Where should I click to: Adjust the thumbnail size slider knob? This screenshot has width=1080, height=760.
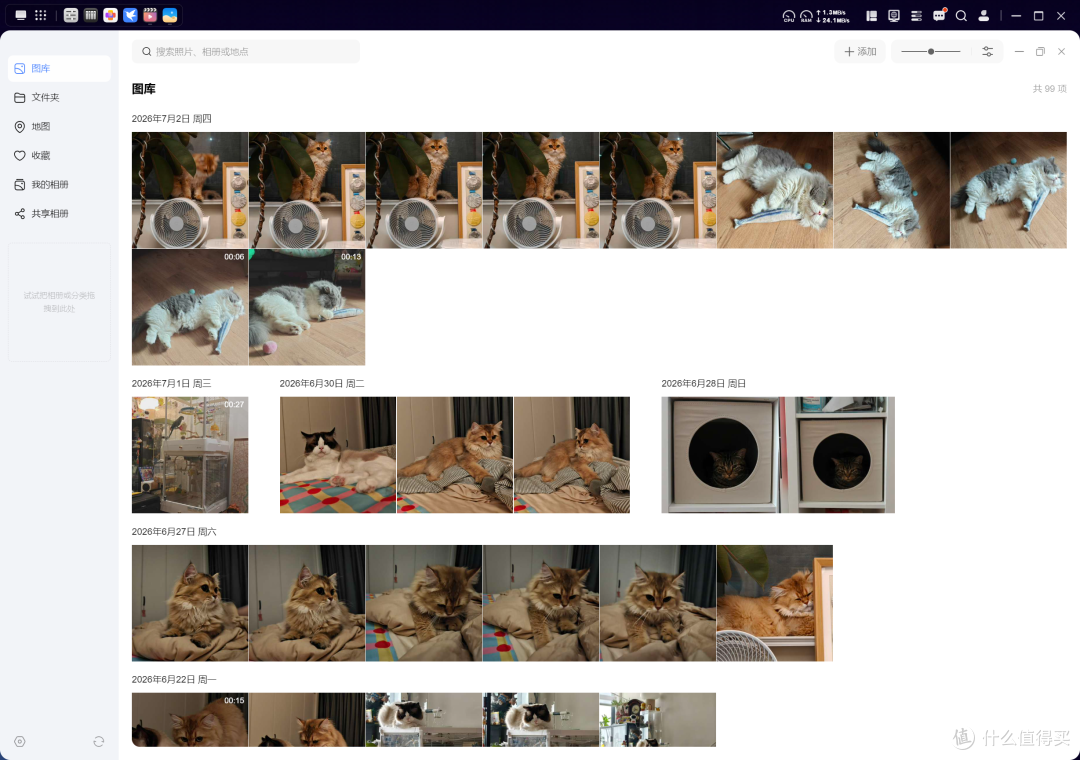[x=931, y=52]
